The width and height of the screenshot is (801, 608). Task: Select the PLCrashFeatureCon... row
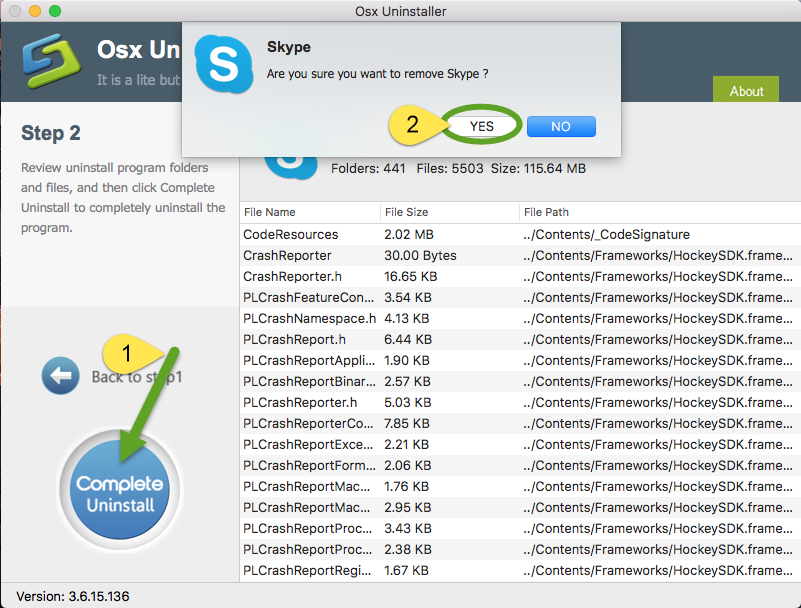click(x=520, y=297)
